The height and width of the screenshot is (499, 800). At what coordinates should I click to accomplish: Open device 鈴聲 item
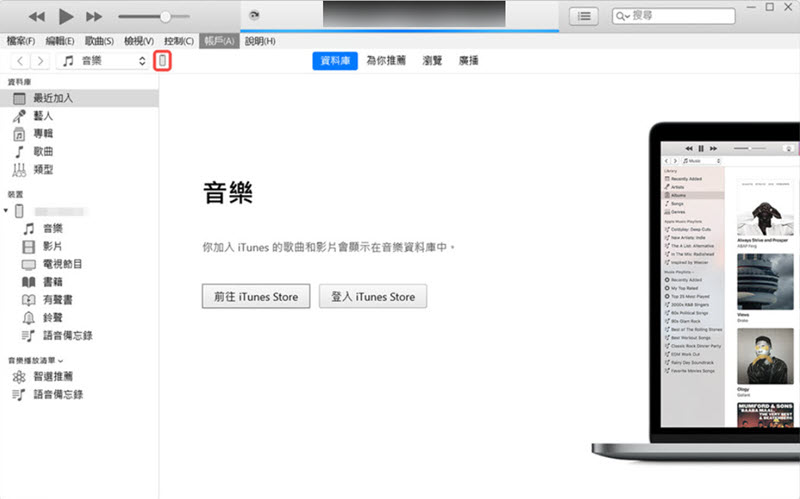click(79, 318)
